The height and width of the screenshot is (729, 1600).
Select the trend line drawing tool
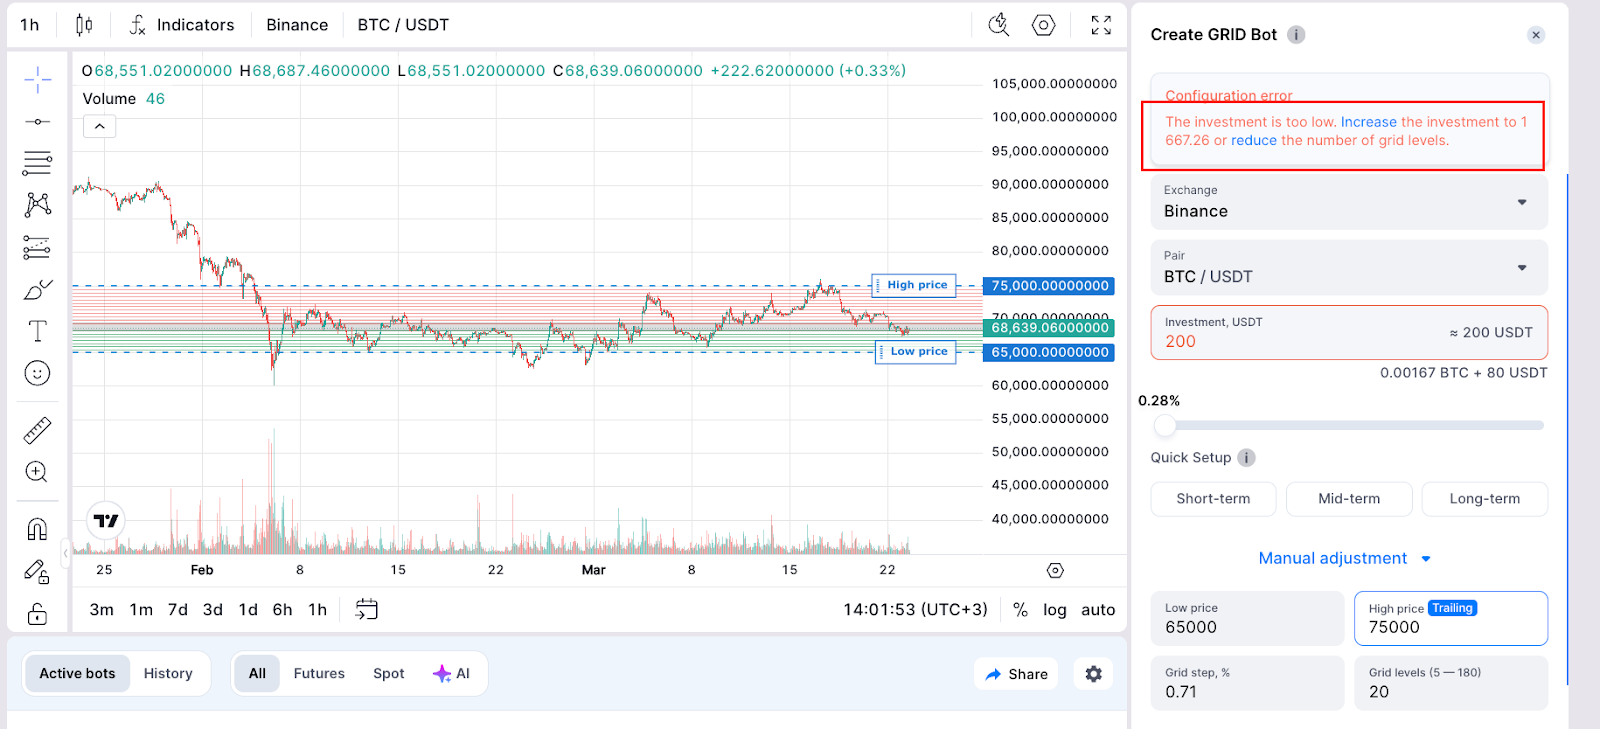click(x=37, y=122)
